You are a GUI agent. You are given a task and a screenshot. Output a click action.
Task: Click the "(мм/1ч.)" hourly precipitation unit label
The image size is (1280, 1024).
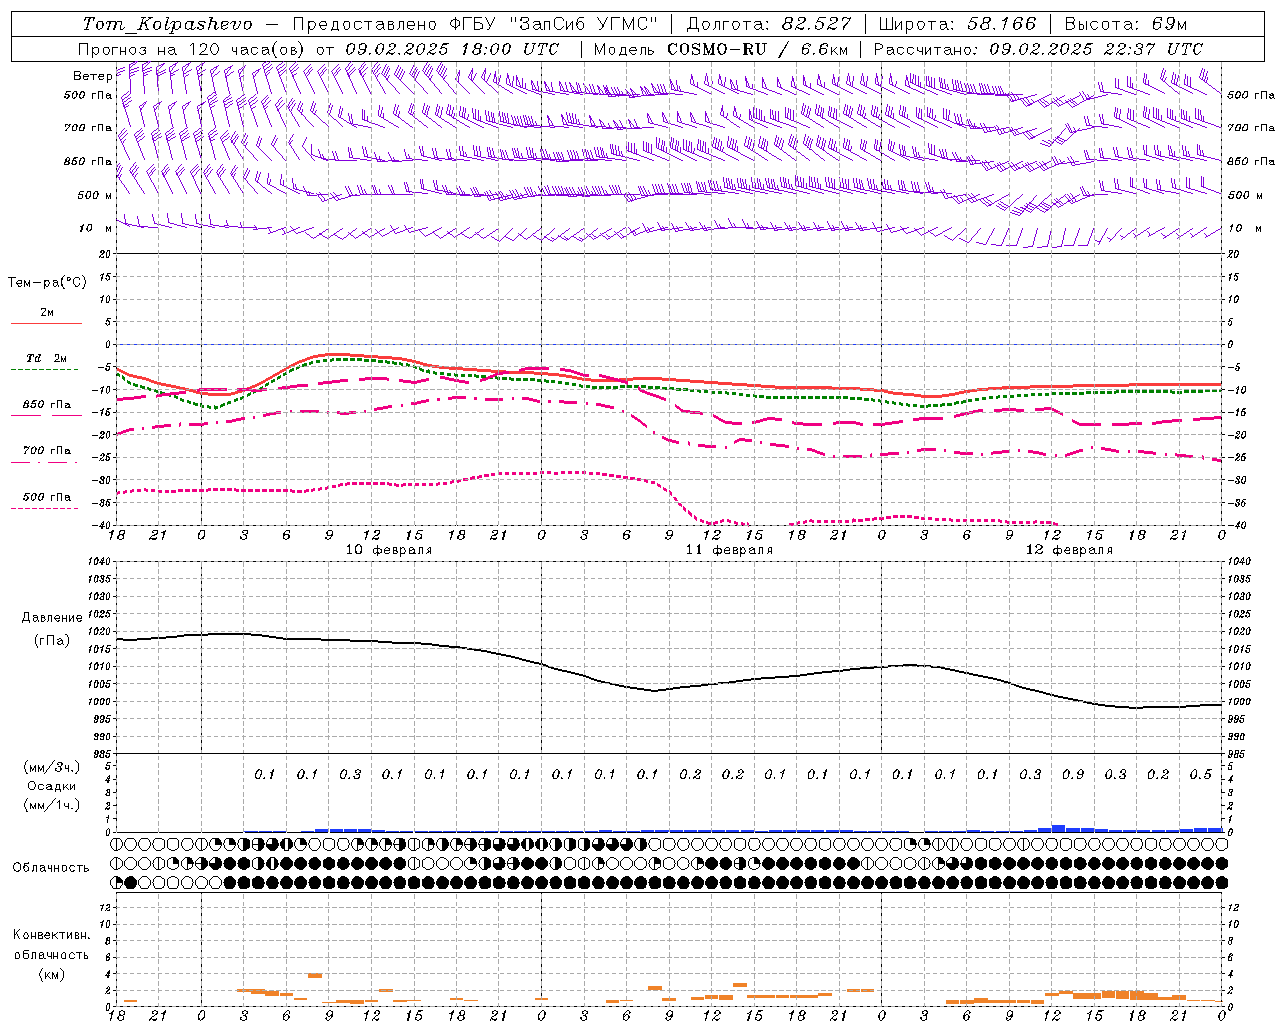[52, 805]
